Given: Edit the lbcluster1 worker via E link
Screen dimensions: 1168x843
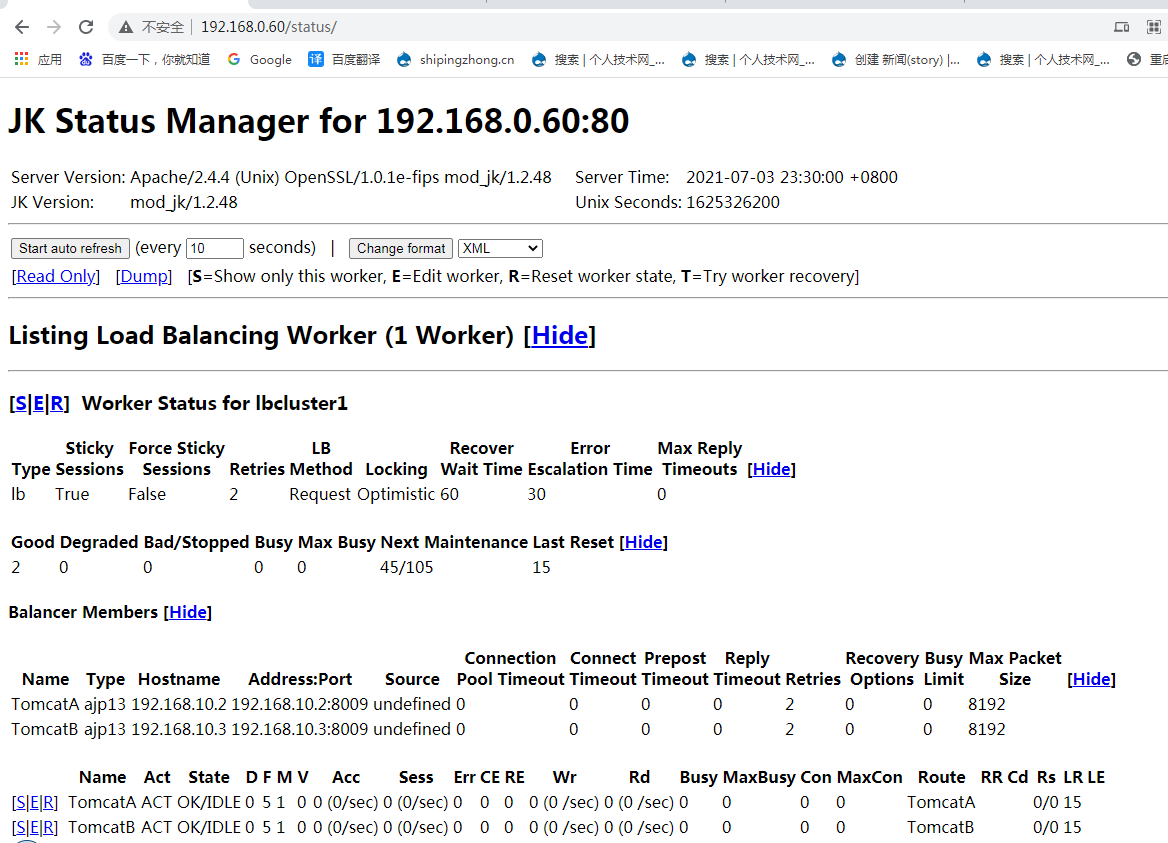Looking at the screenshot, I should pyautogui.click(x=39, y=403).
